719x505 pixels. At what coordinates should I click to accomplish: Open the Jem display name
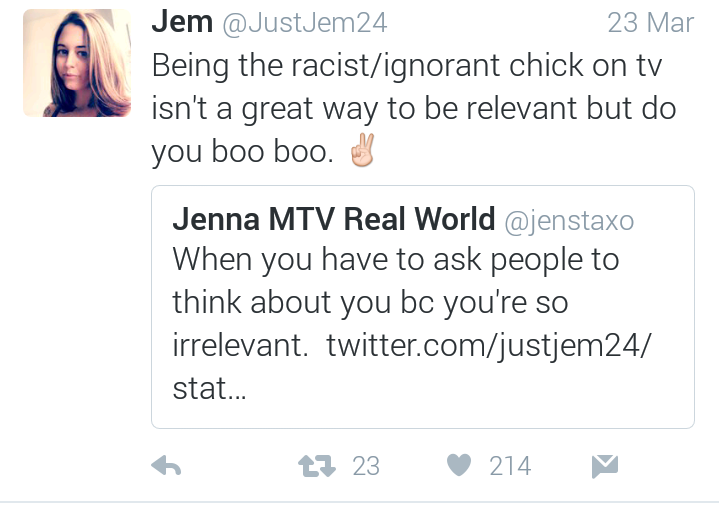(x=182, y=22)
